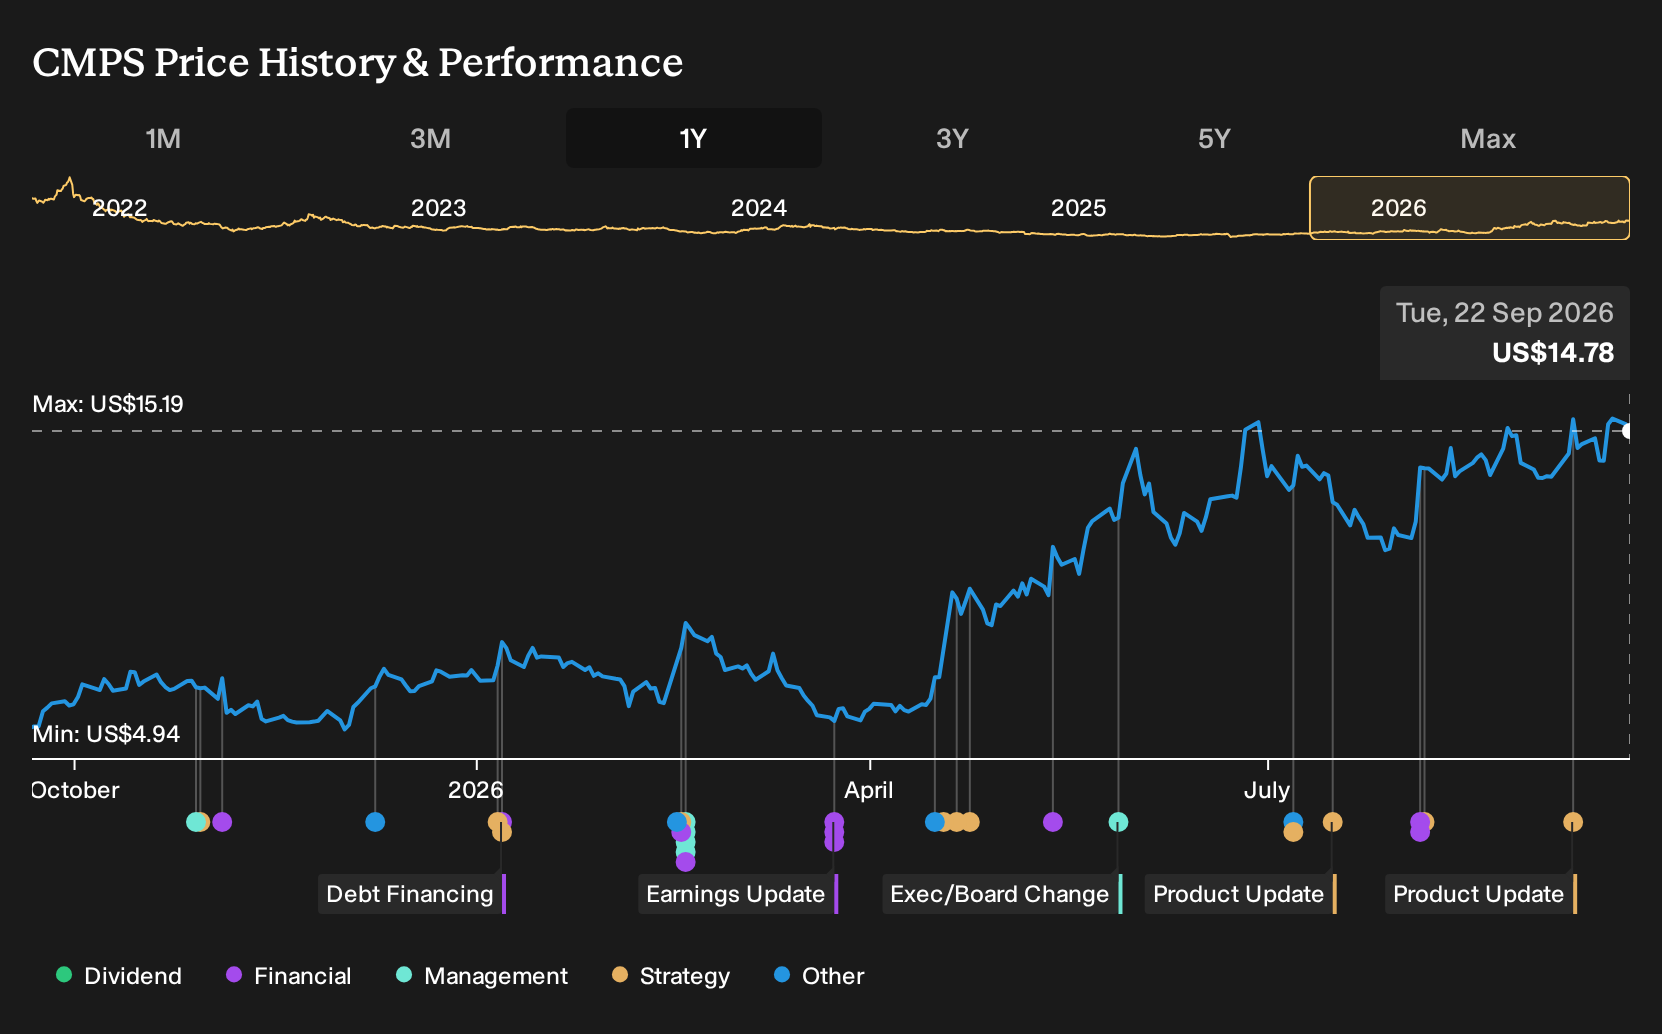Toggle the Financial legend filter
This screenshot has height=1034, width=1662.
click(288, 976)
